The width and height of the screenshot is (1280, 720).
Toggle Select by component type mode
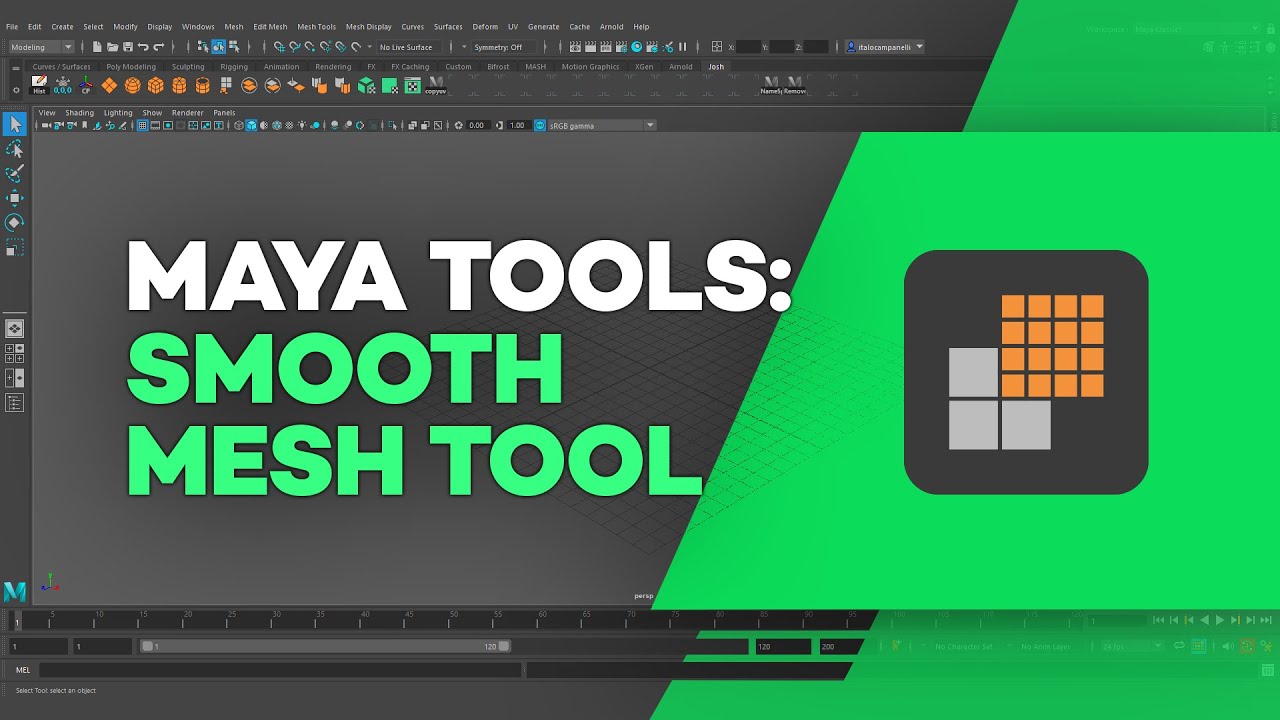(x=233, y=47)
